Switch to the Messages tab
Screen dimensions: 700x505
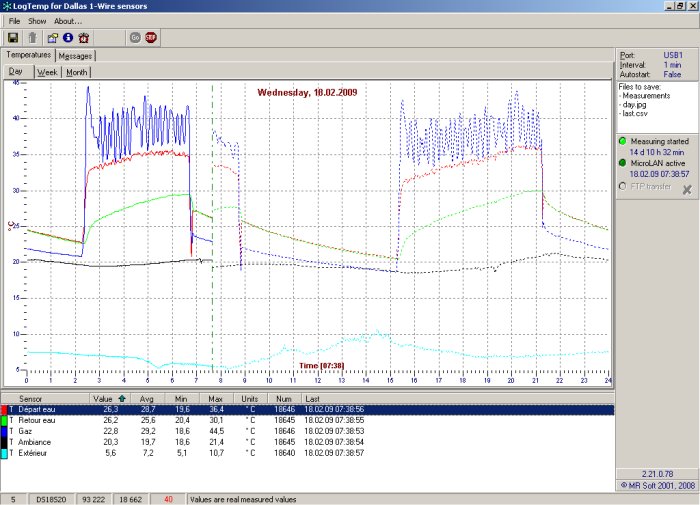pos(76,56)
